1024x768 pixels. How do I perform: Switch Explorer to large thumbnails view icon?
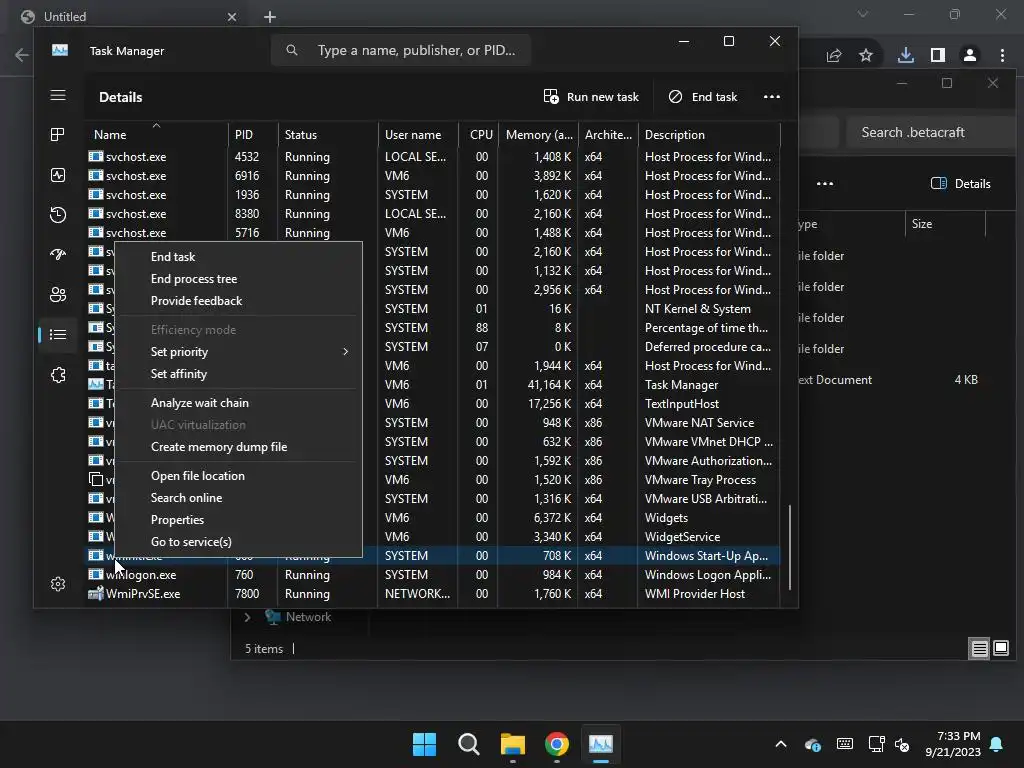[x=1000, y=648]
